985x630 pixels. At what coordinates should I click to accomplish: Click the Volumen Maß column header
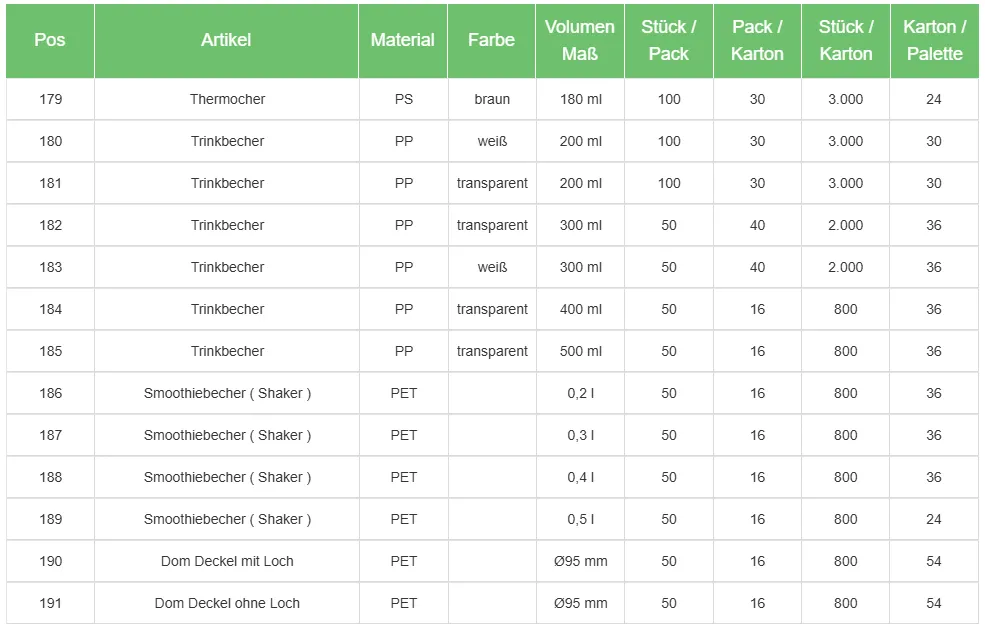click(x=580, y=40)
